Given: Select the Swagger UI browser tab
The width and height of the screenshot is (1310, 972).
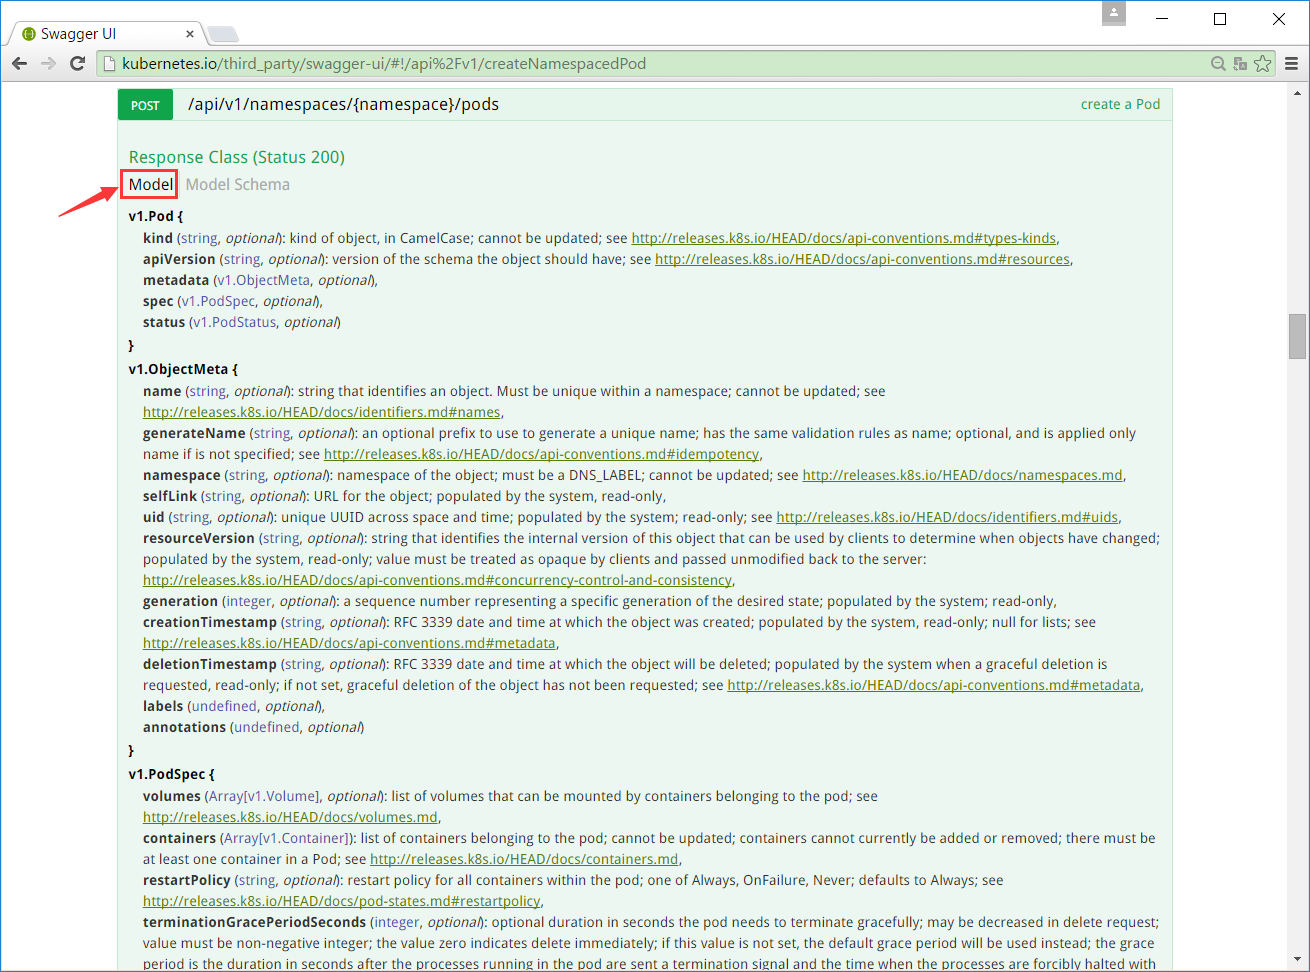Looking at the screenshot, I should click(x=105, y=33).
